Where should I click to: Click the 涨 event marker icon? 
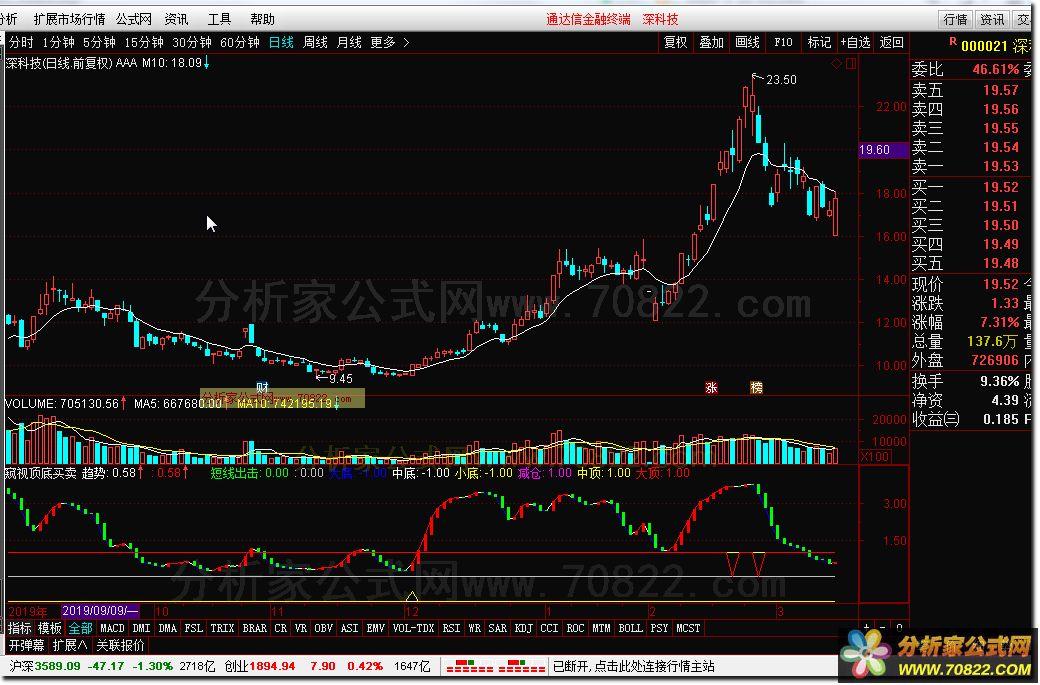click(712, 387)
